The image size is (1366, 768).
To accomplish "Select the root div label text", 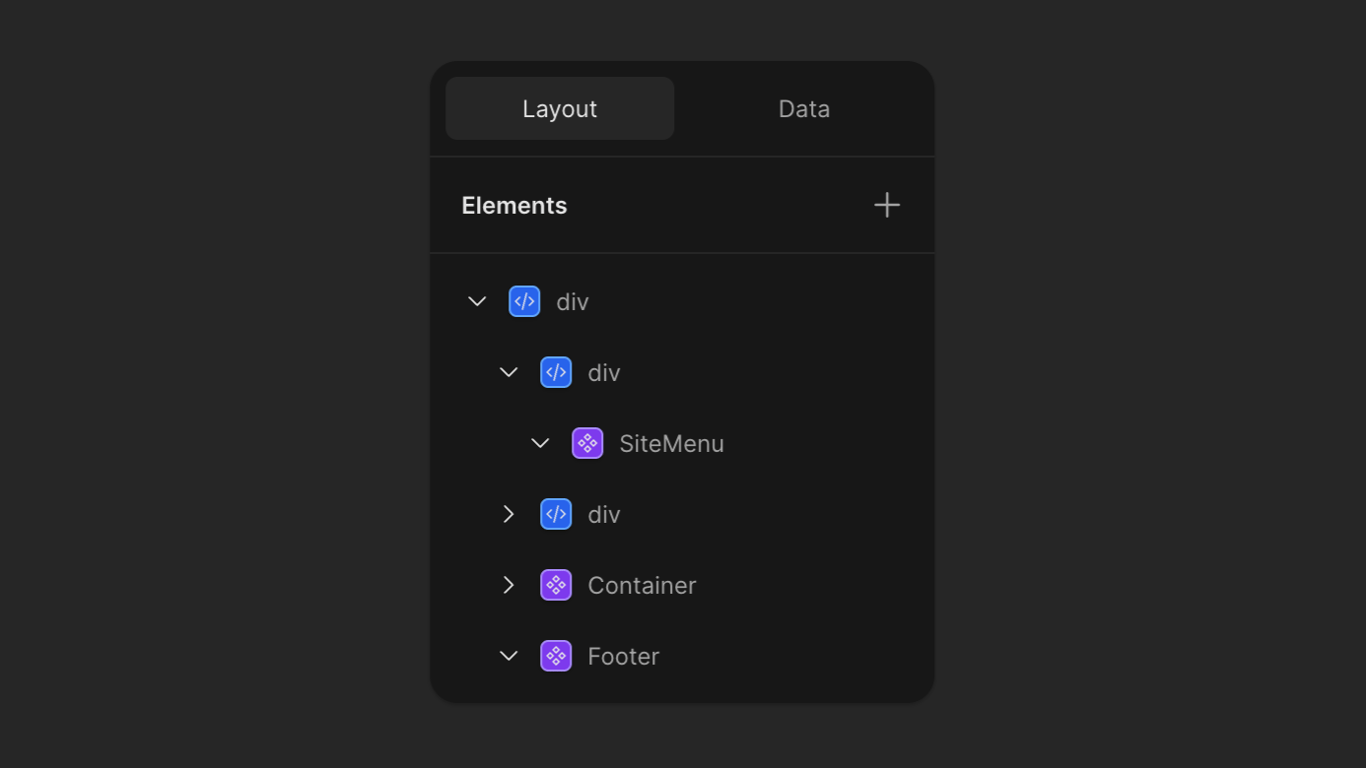I will [572, 301].
